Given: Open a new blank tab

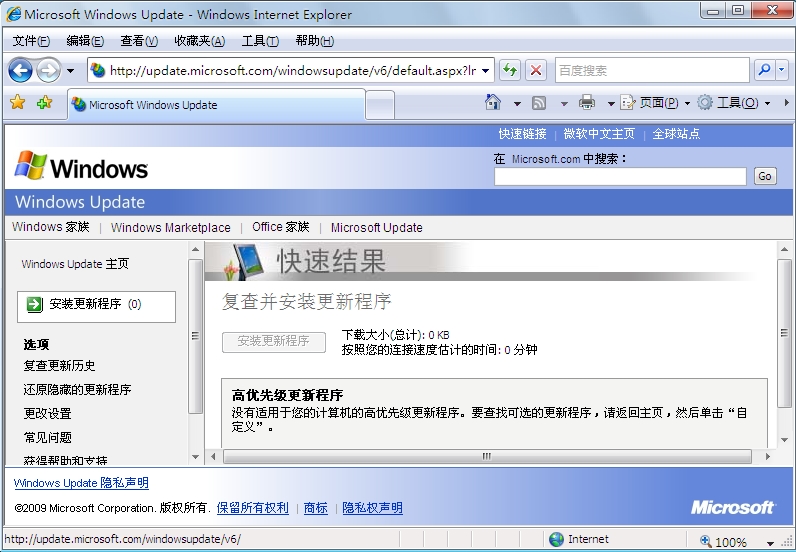Looking at the screenshot, I should pos(380,105).
